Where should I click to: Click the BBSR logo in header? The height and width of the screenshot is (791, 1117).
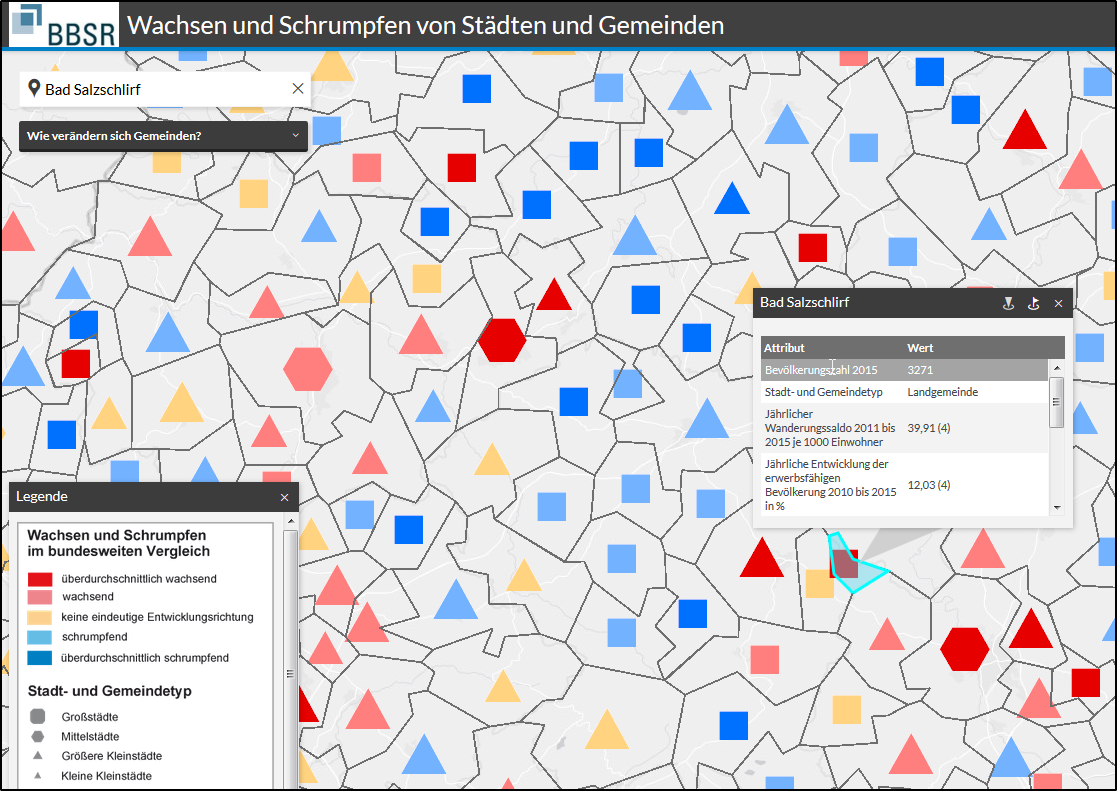64,25
